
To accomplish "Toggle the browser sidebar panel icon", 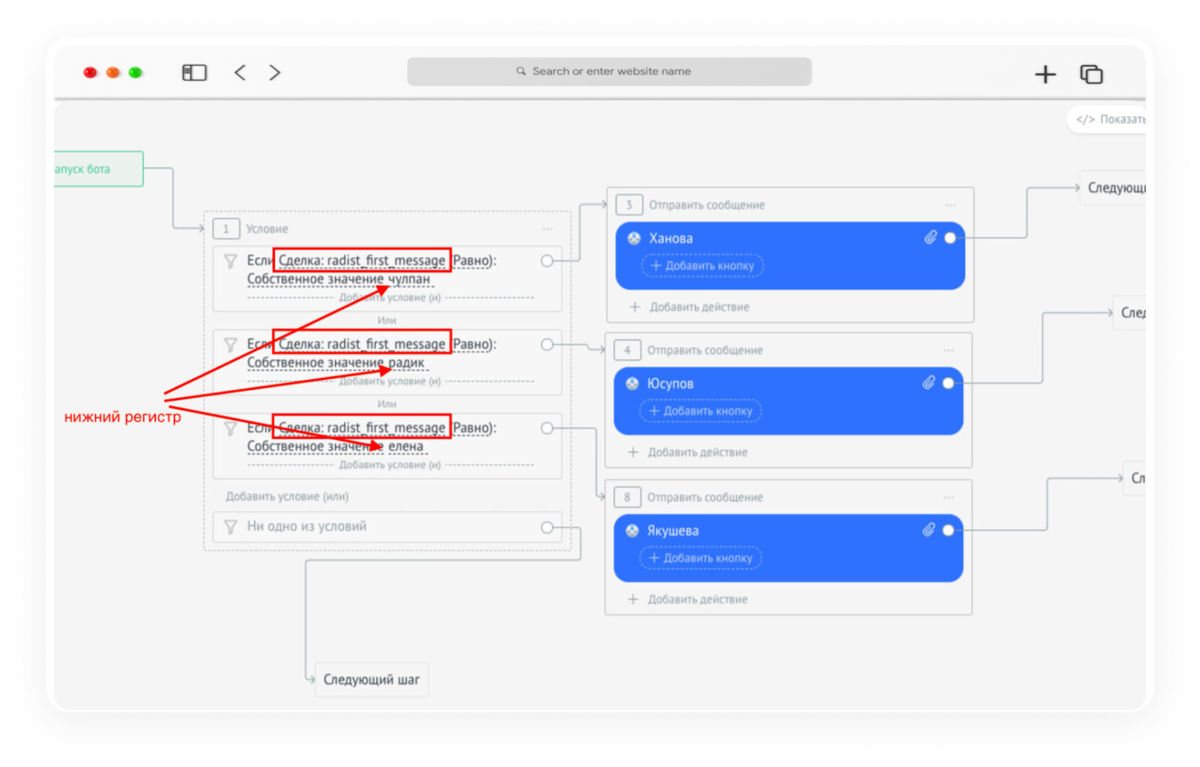I will pyautogui.click(x=194, y=72).
